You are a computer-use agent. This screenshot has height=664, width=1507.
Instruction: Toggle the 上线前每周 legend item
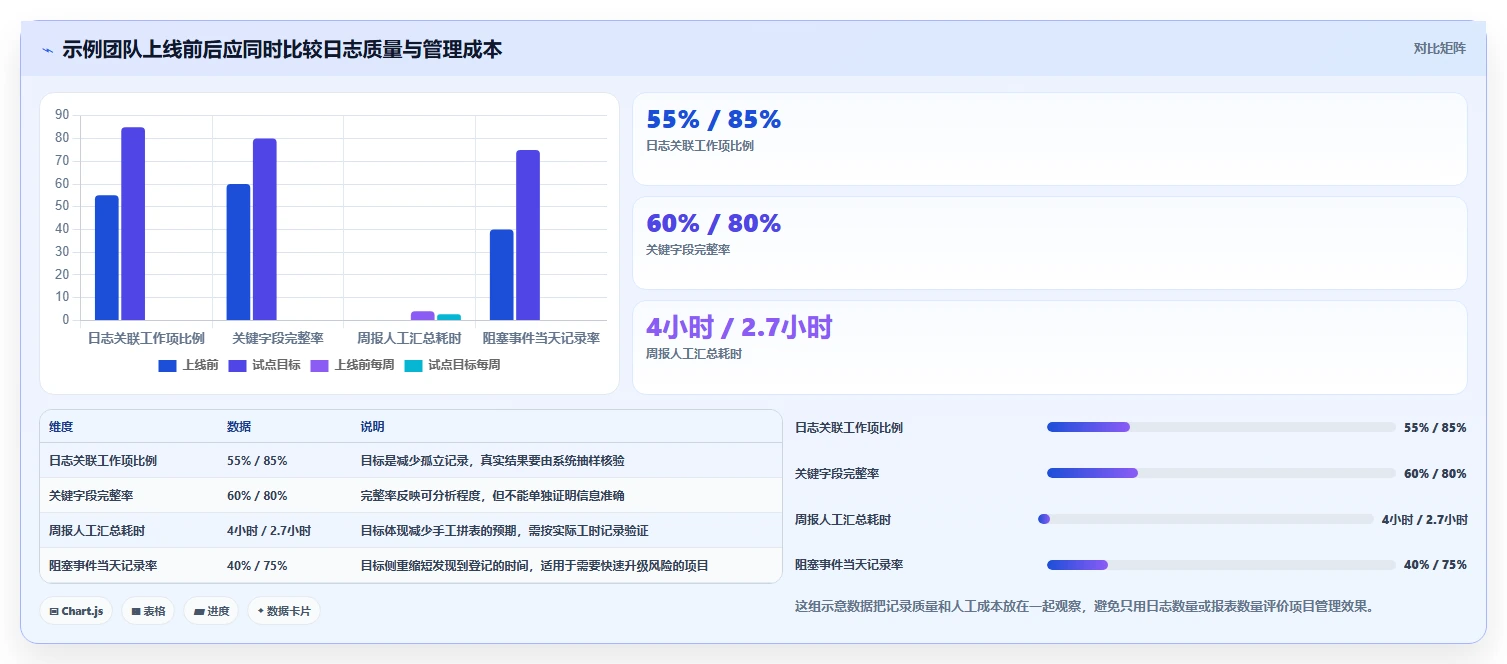coord(352,365)
